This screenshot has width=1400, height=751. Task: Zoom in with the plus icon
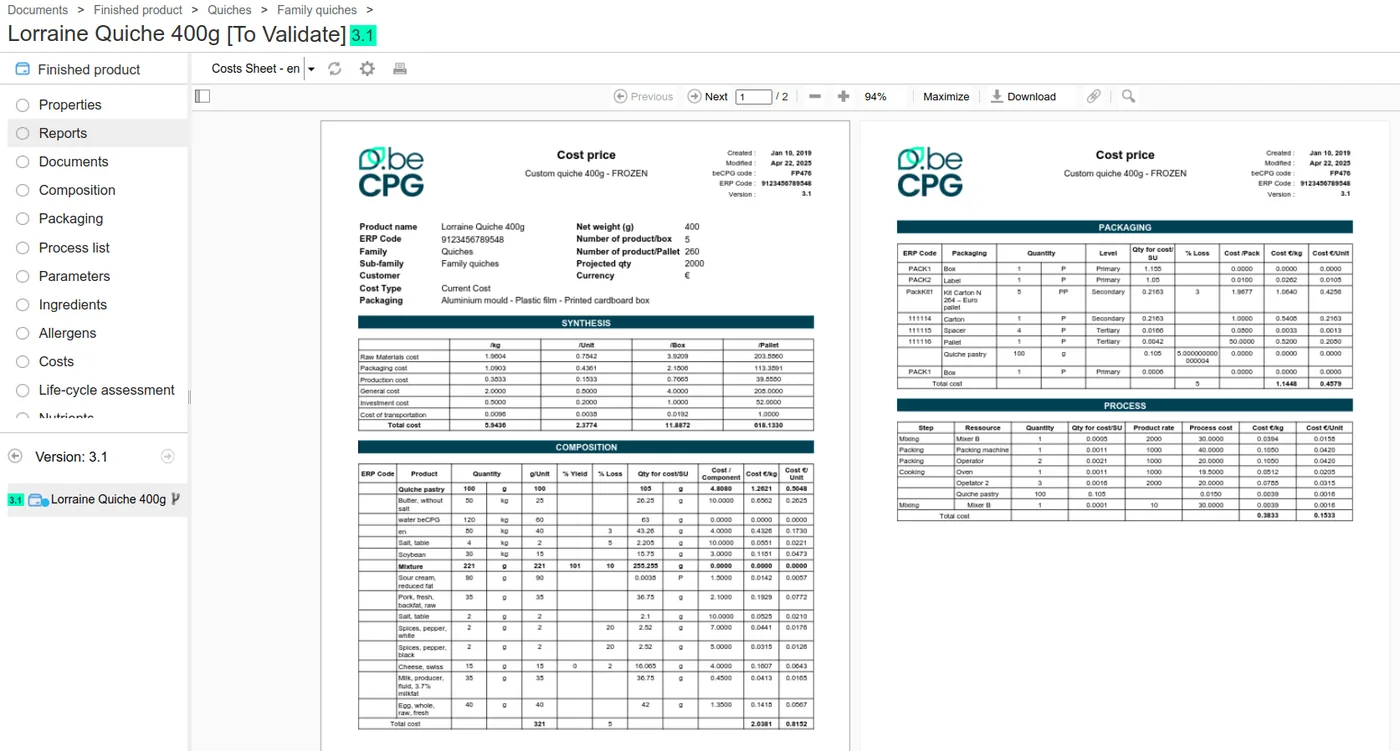843,96
